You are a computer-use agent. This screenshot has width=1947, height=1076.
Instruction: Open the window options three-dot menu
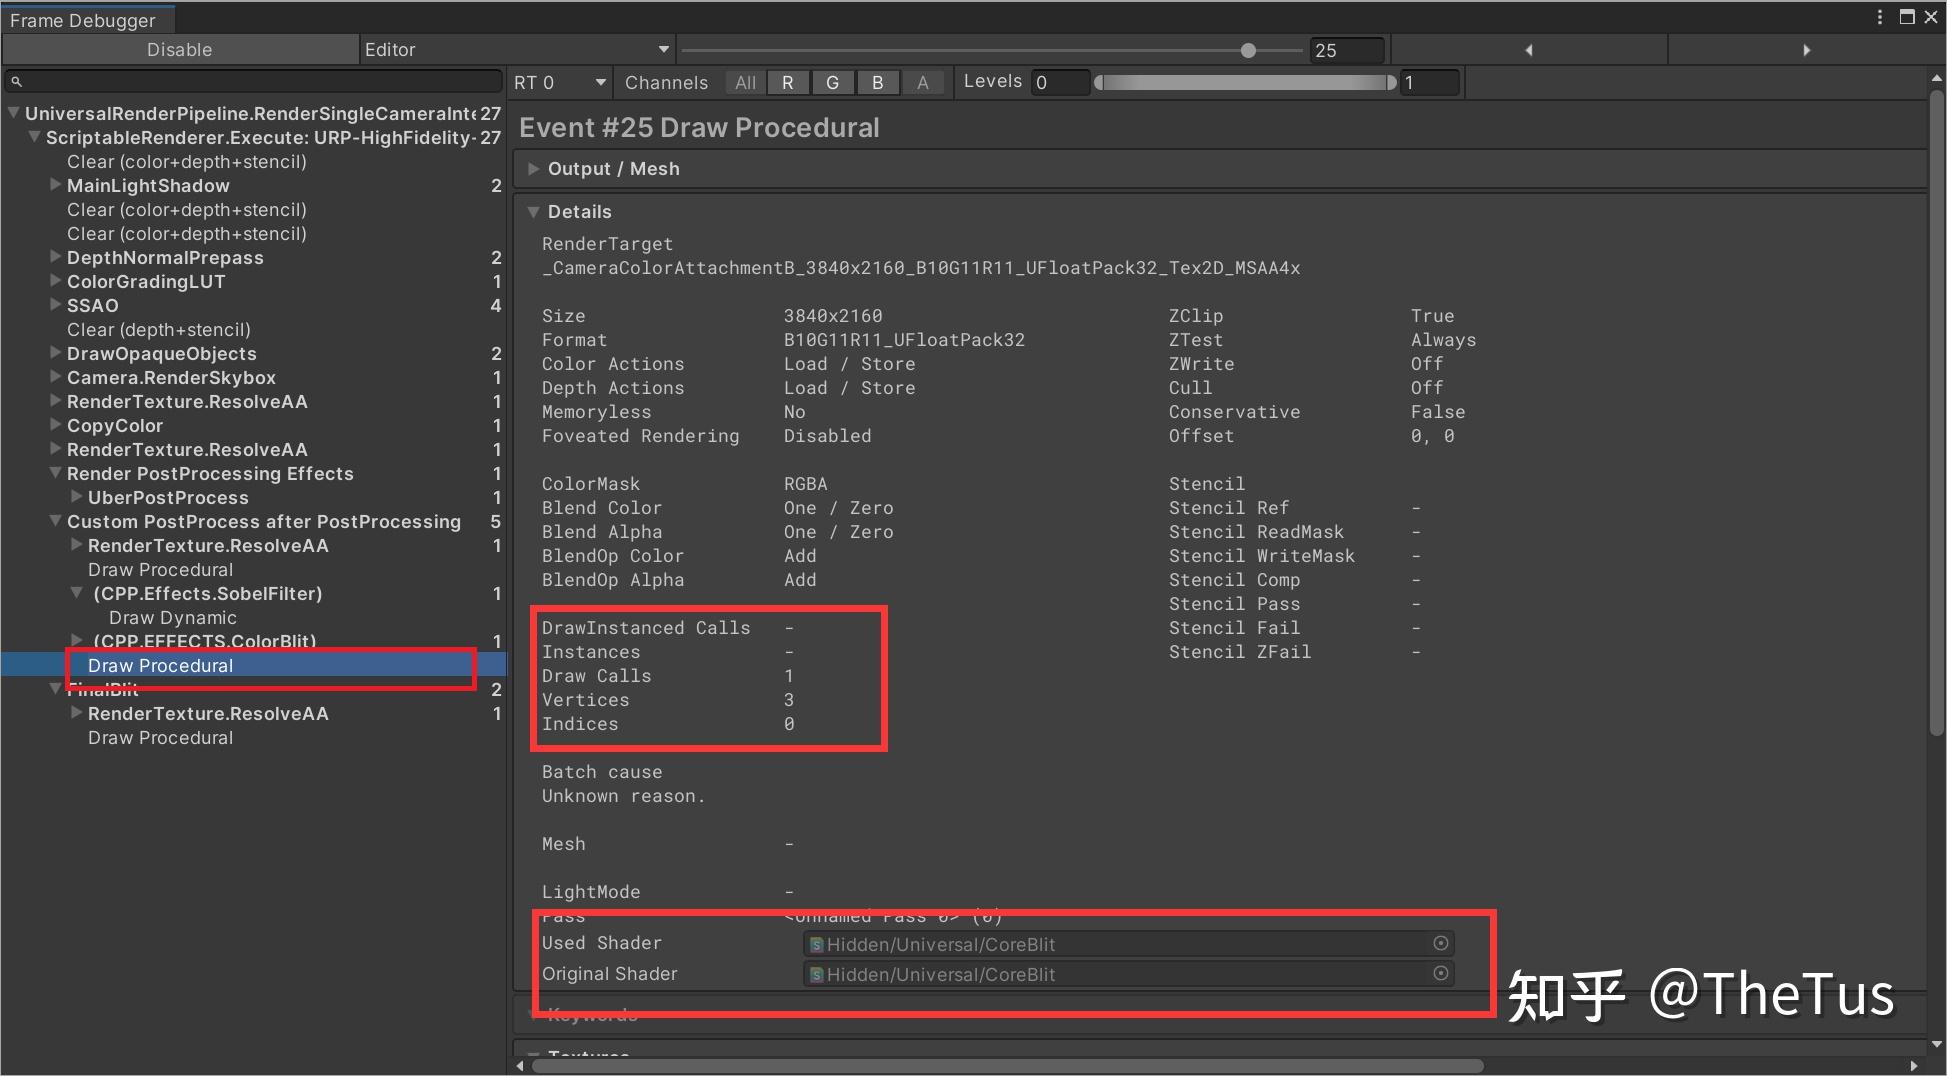(x=1878, y=17)
